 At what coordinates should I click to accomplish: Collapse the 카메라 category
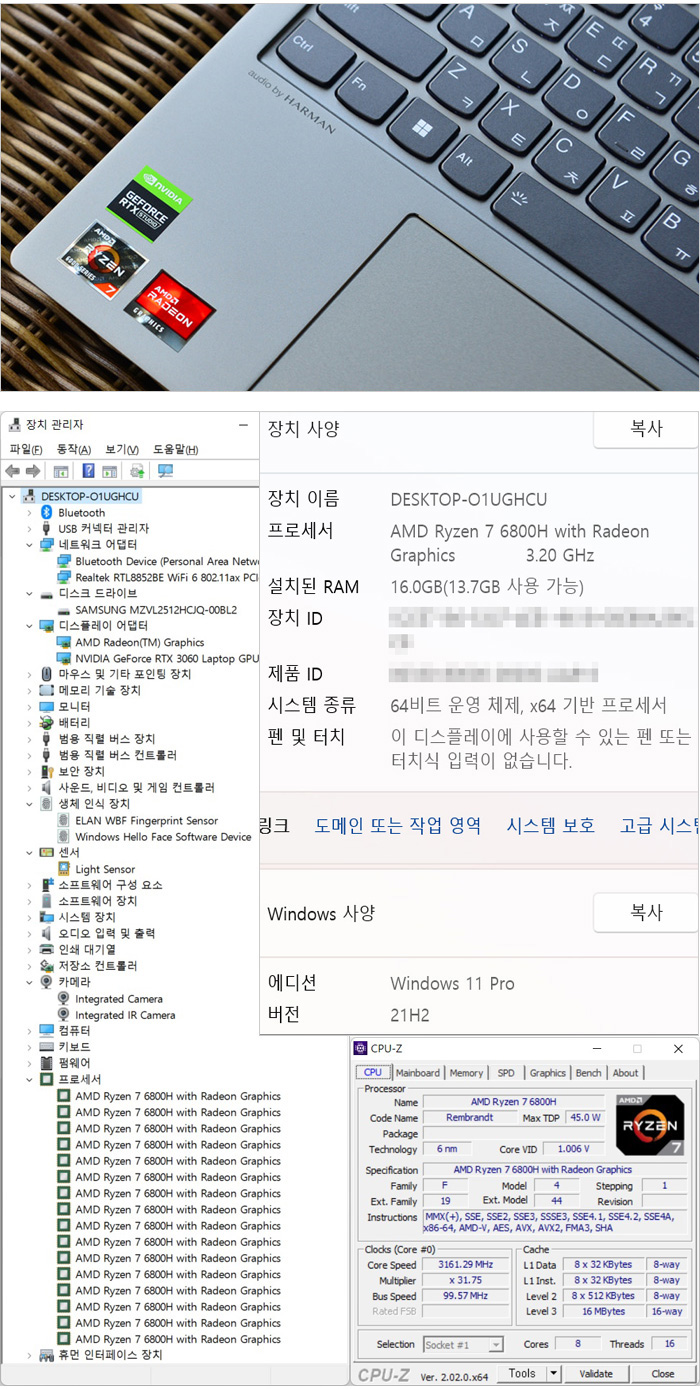click(30, 982)
